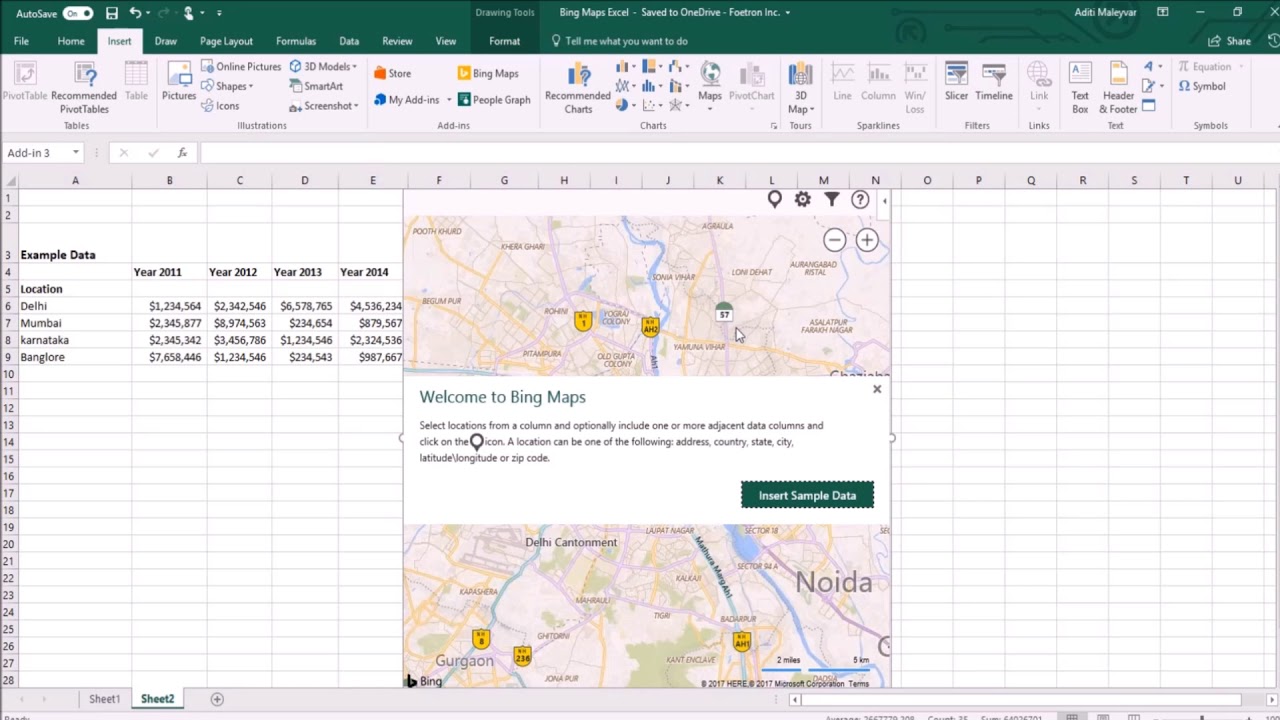Add a new sheet with plus button
Image resolution: width=1280 pixels, height=720 pixels.
point(217,699)
